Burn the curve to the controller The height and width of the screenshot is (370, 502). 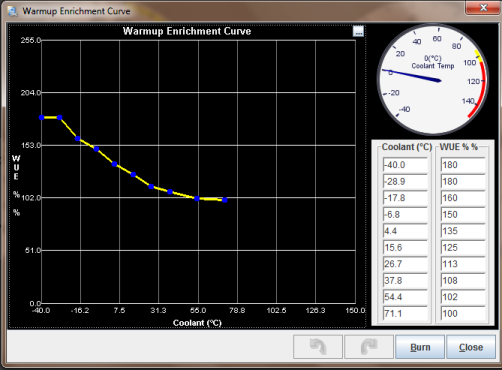[420, 347]
